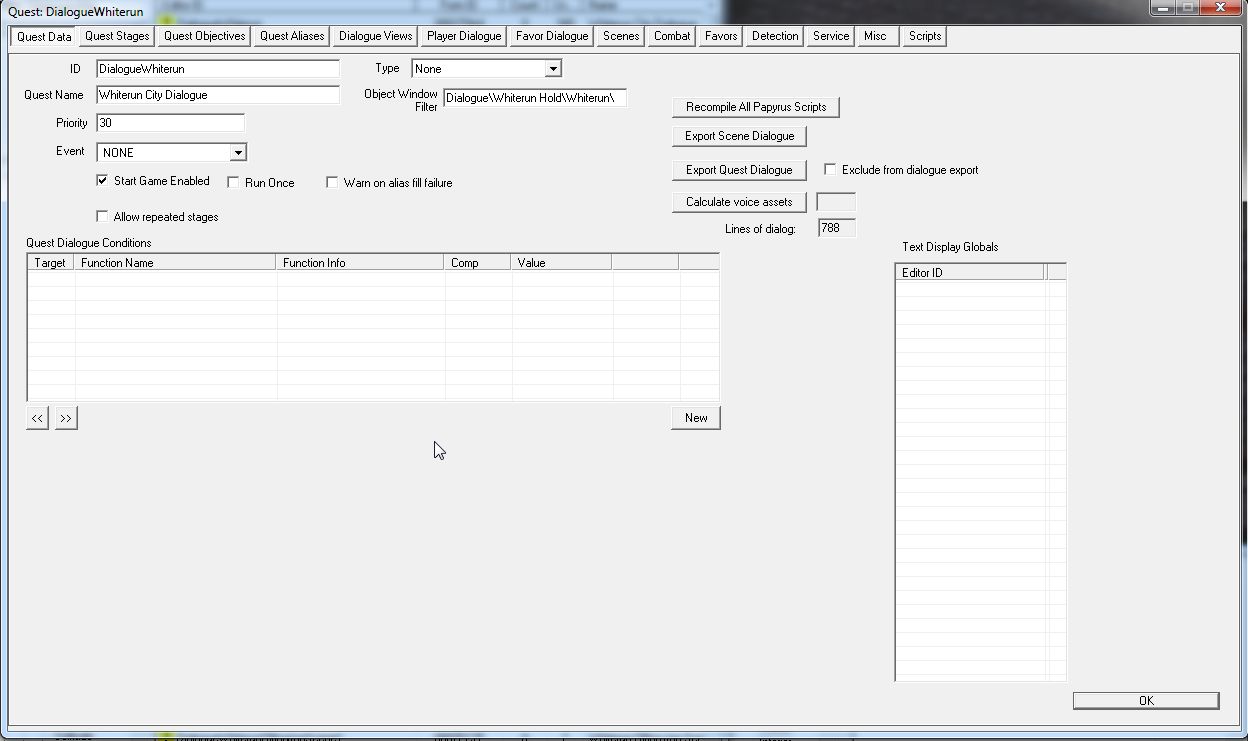Click Export Quest Dialogue button
Image resolution: width=1248 pixels, height=741 pixels.
point(739,170)
